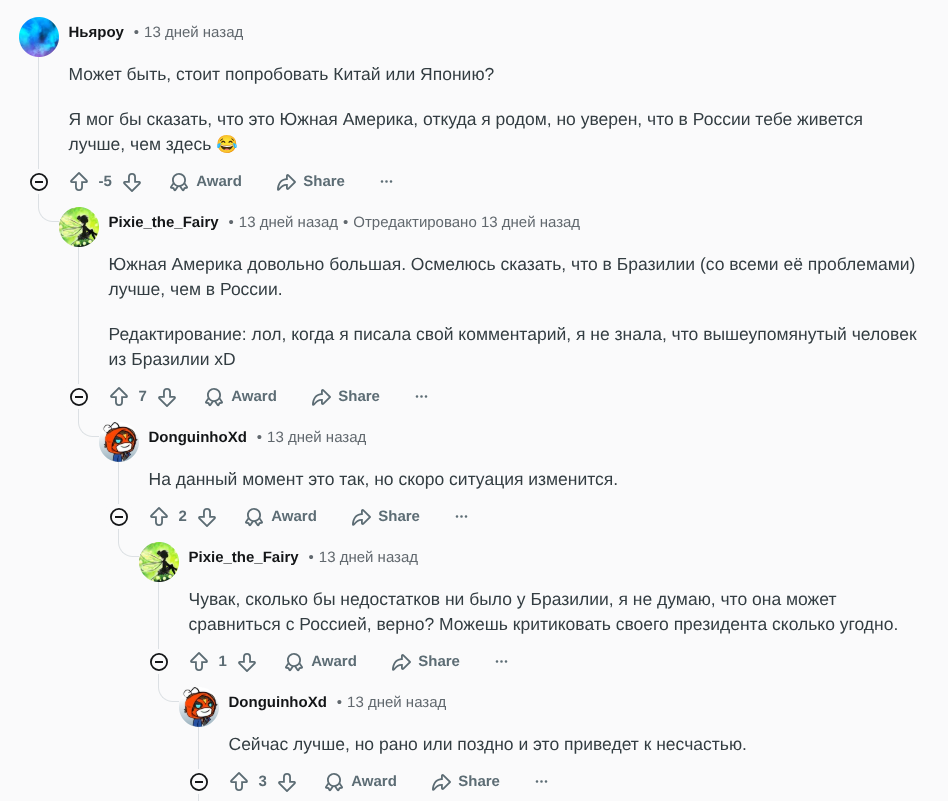Click Ньяроу's blue profile avatar
This screenshot has height=801, width=948.
coord(39,37)
